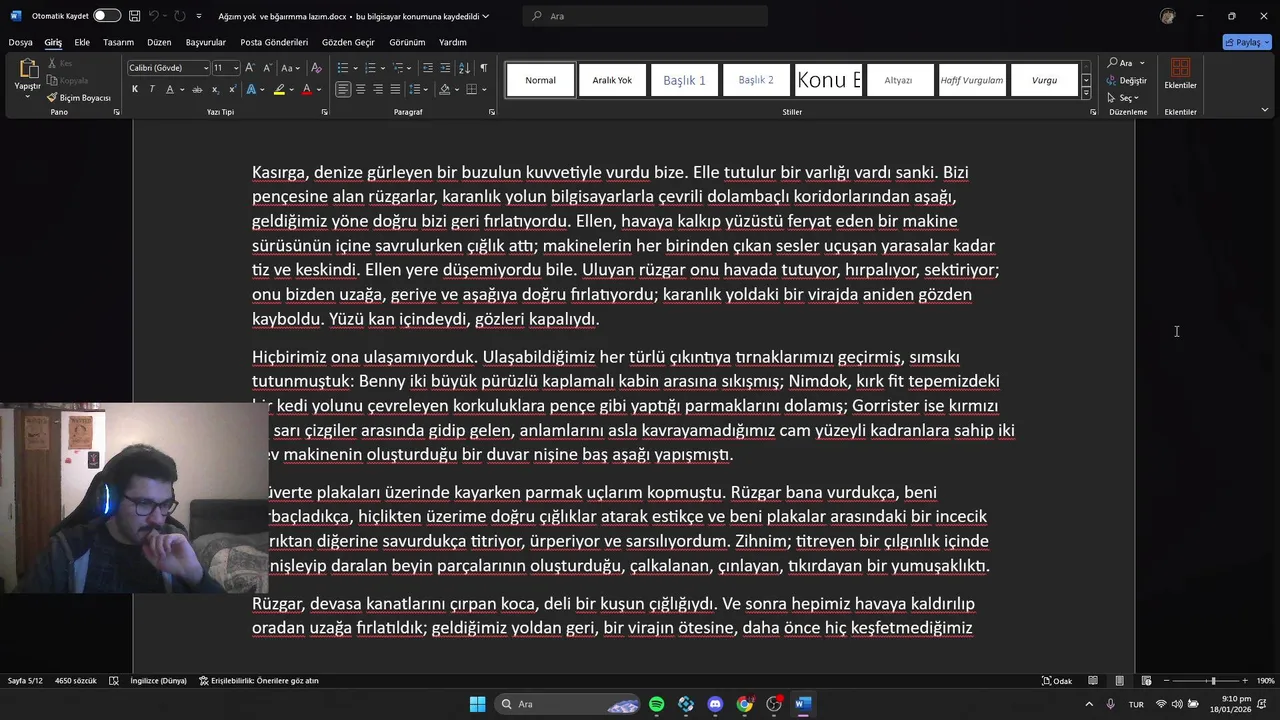Click the 4650 sözcük word count
The height and width of the screenshot is (720, 1280).
pos(76,681)
